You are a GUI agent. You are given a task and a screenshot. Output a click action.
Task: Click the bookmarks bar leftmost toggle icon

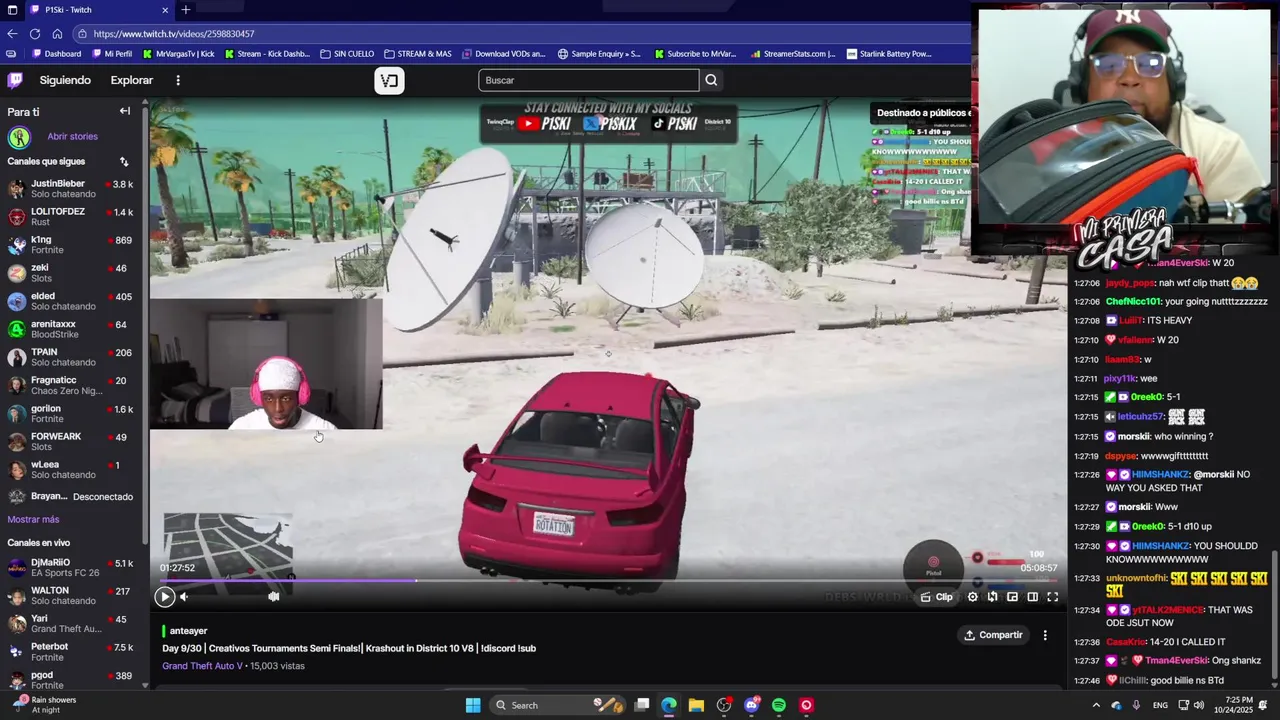point(11,54)
